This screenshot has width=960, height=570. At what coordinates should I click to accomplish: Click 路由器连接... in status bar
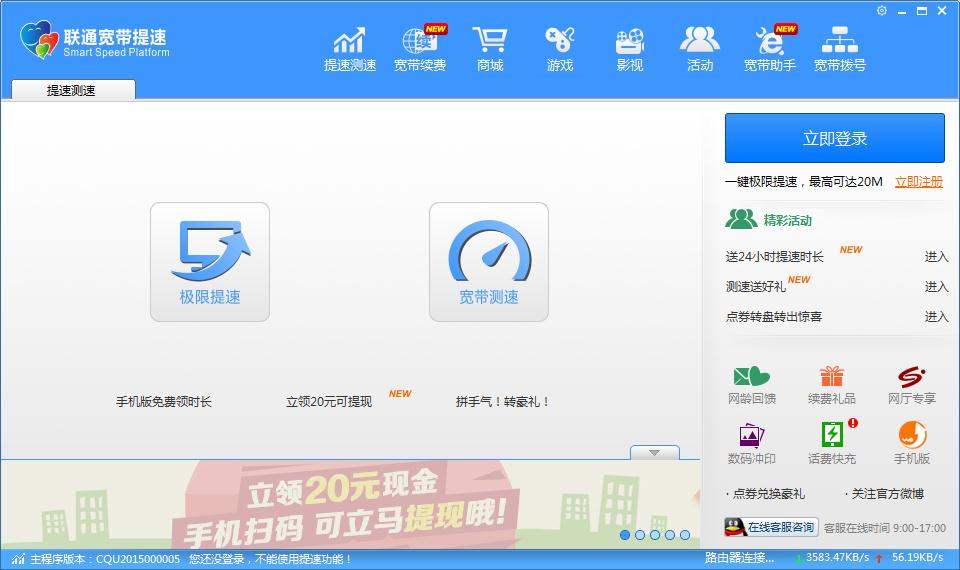[740, 558]
